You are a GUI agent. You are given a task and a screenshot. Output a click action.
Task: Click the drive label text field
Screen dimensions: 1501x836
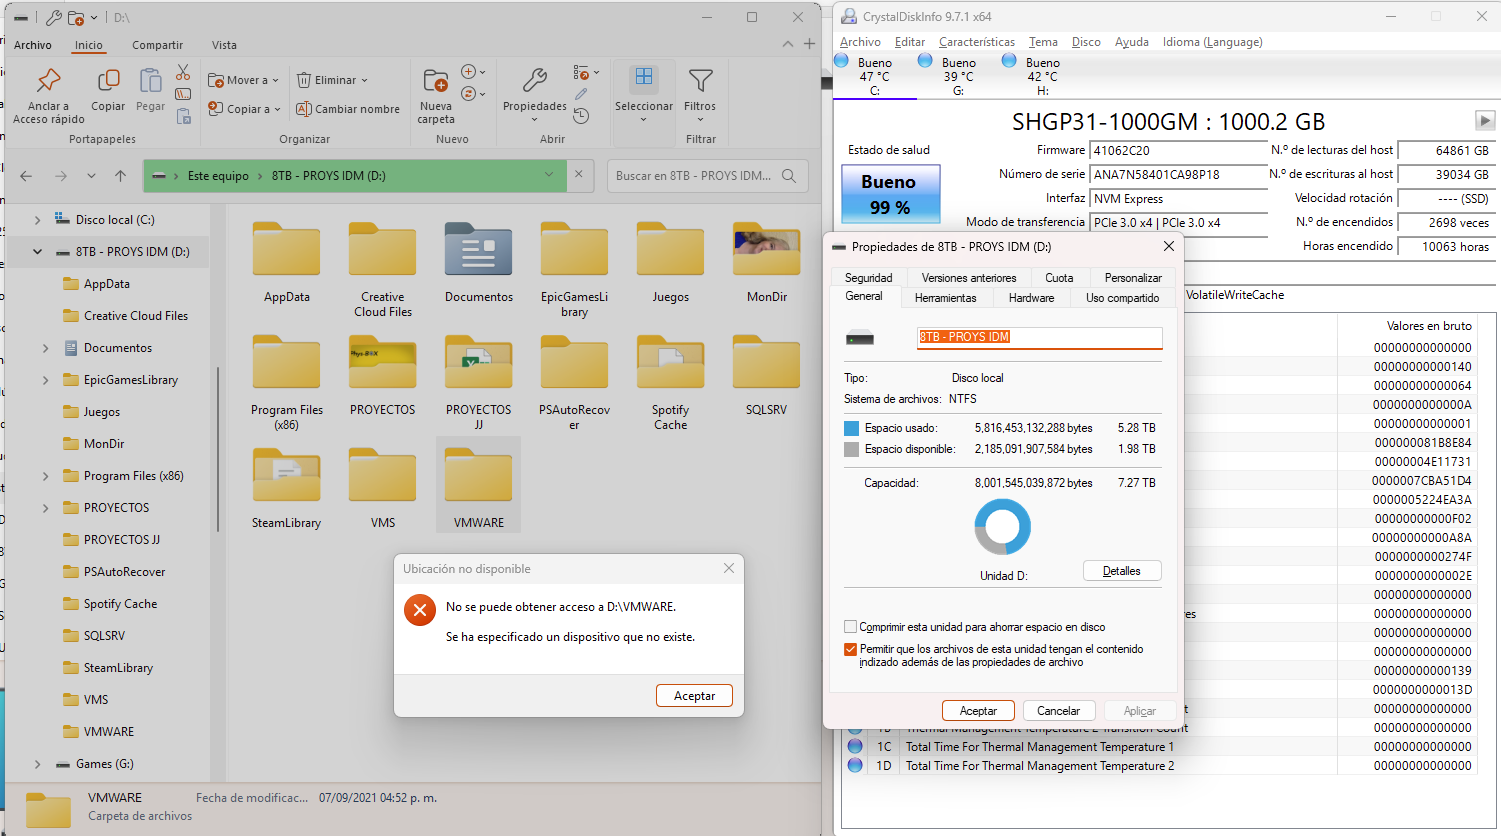(1040, 337)
